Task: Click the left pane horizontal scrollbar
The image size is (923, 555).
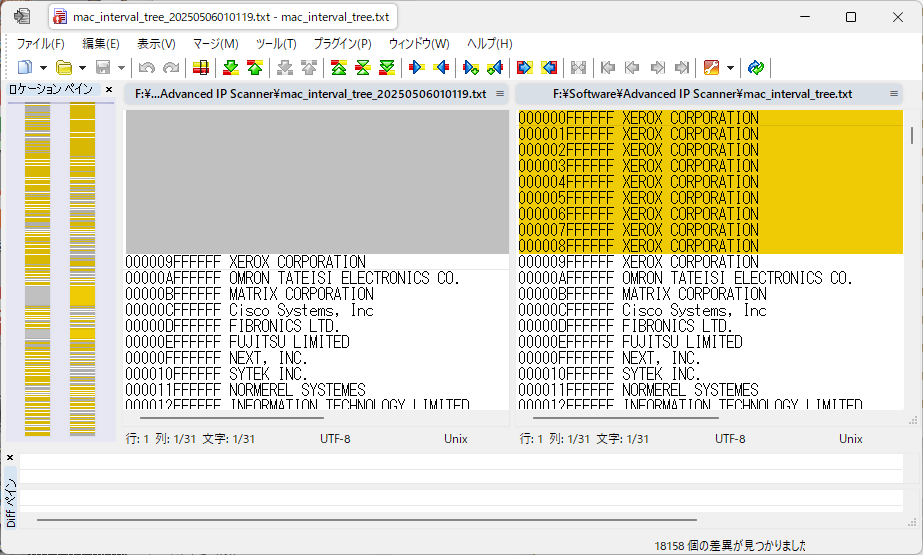Action: pyautogui.click(x=231, y=418)
